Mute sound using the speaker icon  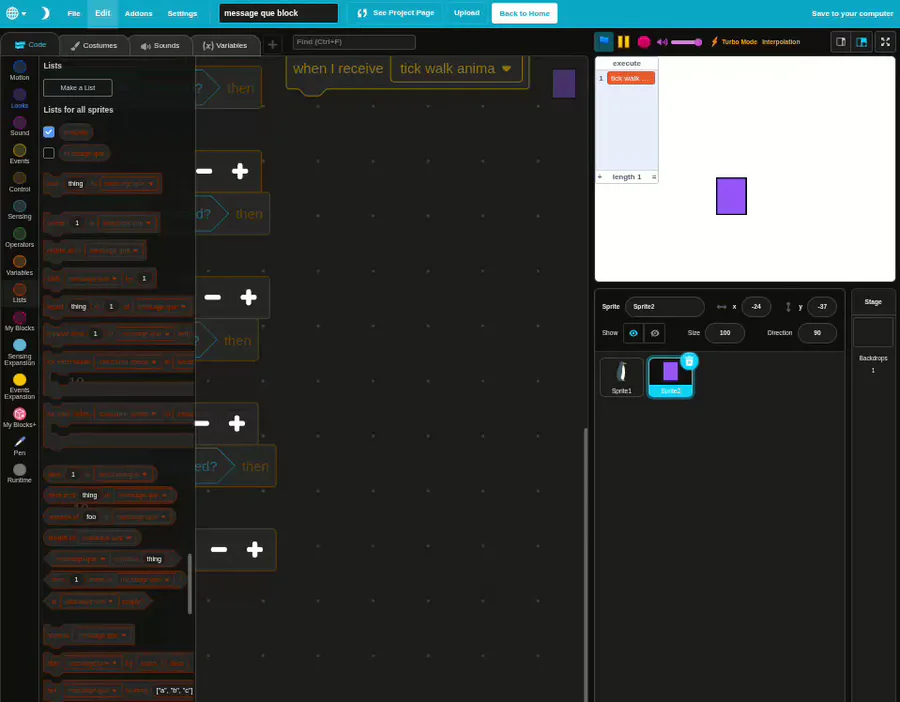(662, 42)
